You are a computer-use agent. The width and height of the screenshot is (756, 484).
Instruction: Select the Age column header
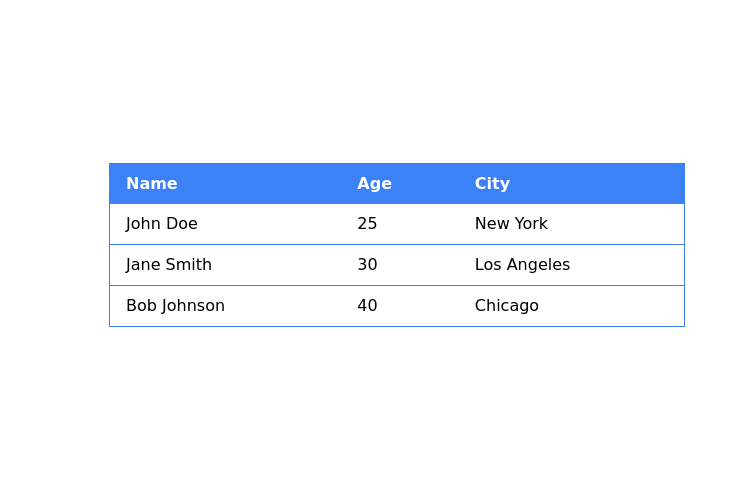(x=374, y=184)
